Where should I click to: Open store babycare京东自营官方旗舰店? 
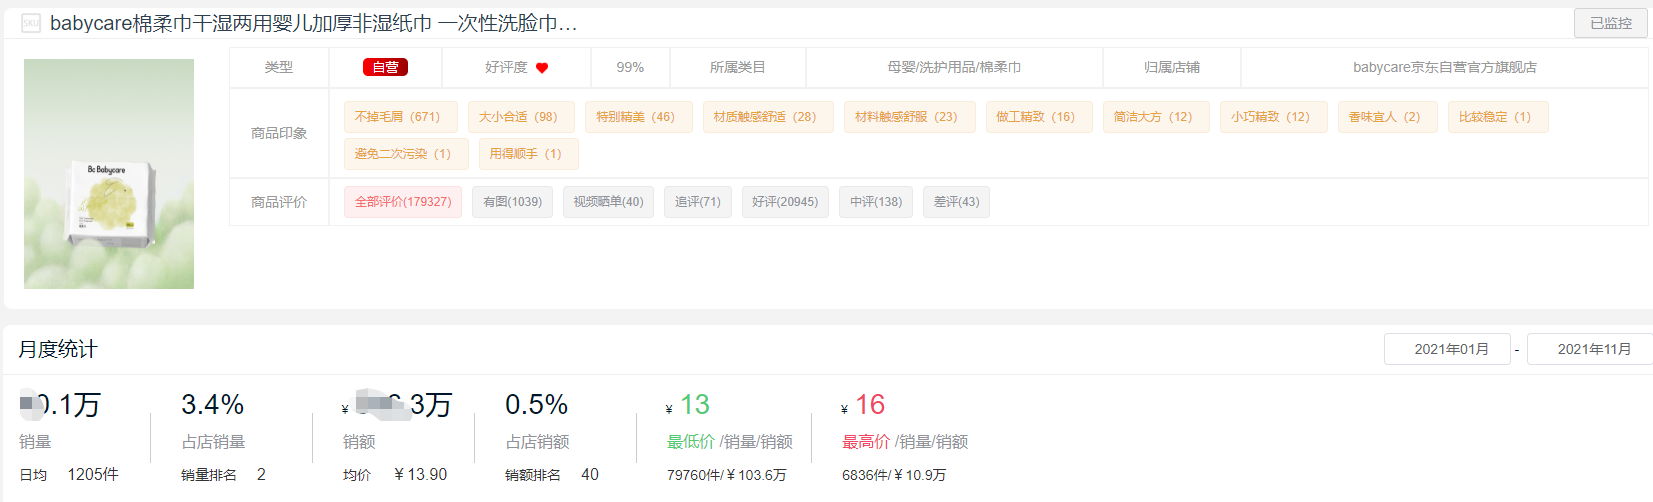[1444, 67]
